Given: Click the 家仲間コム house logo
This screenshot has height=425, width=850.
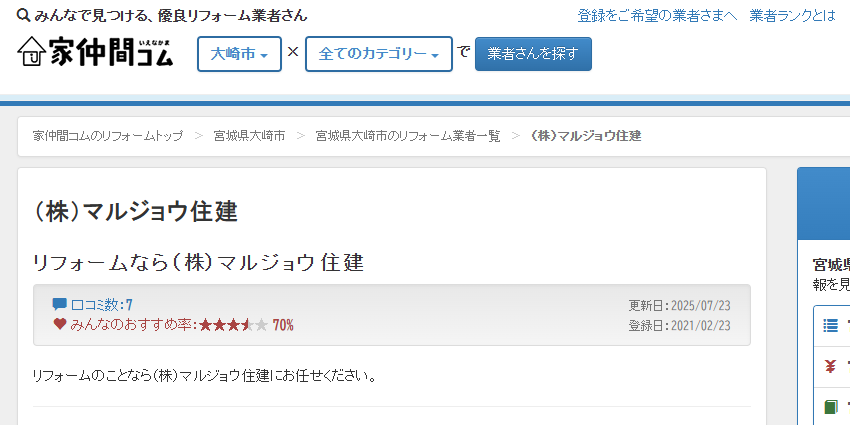Looking at the screenshot, I should tap(95, 51).
